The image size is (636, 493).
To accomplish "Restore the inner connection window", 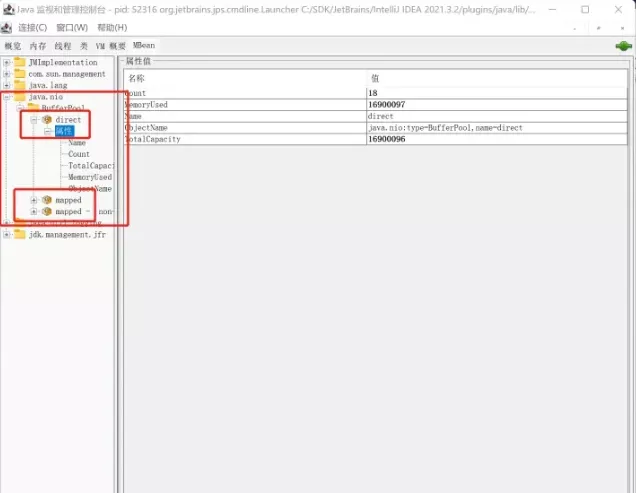I will [598, 28].
